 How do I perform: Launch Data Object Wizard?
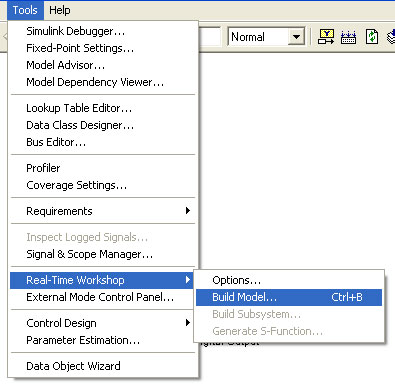[x=103, y=366]
